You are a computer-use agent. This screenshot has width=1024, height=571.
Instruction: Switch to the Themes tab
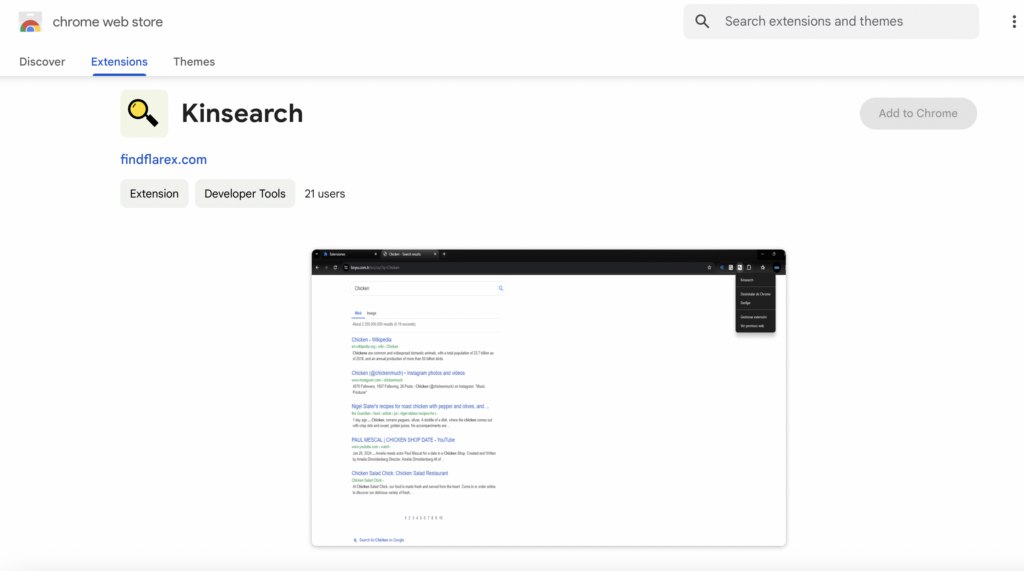tap(194, 61)
